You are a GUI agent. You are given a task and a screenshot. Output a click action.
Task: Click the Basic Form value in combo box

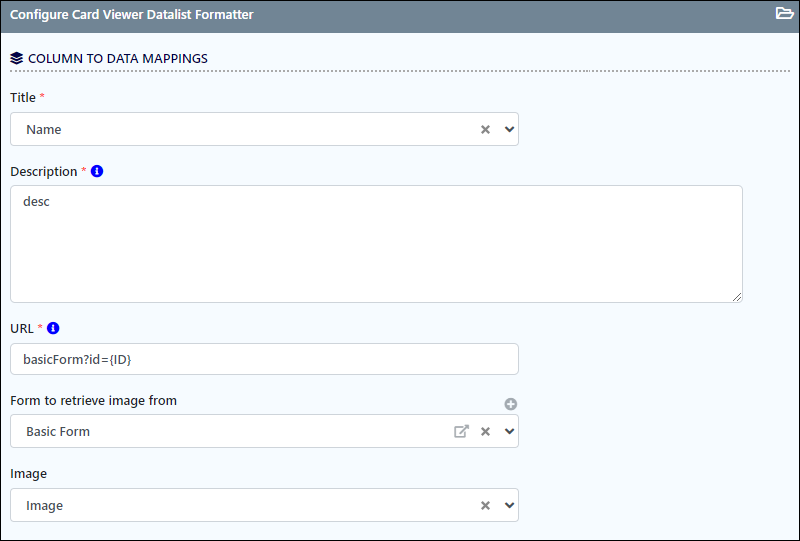coord(58,432)
